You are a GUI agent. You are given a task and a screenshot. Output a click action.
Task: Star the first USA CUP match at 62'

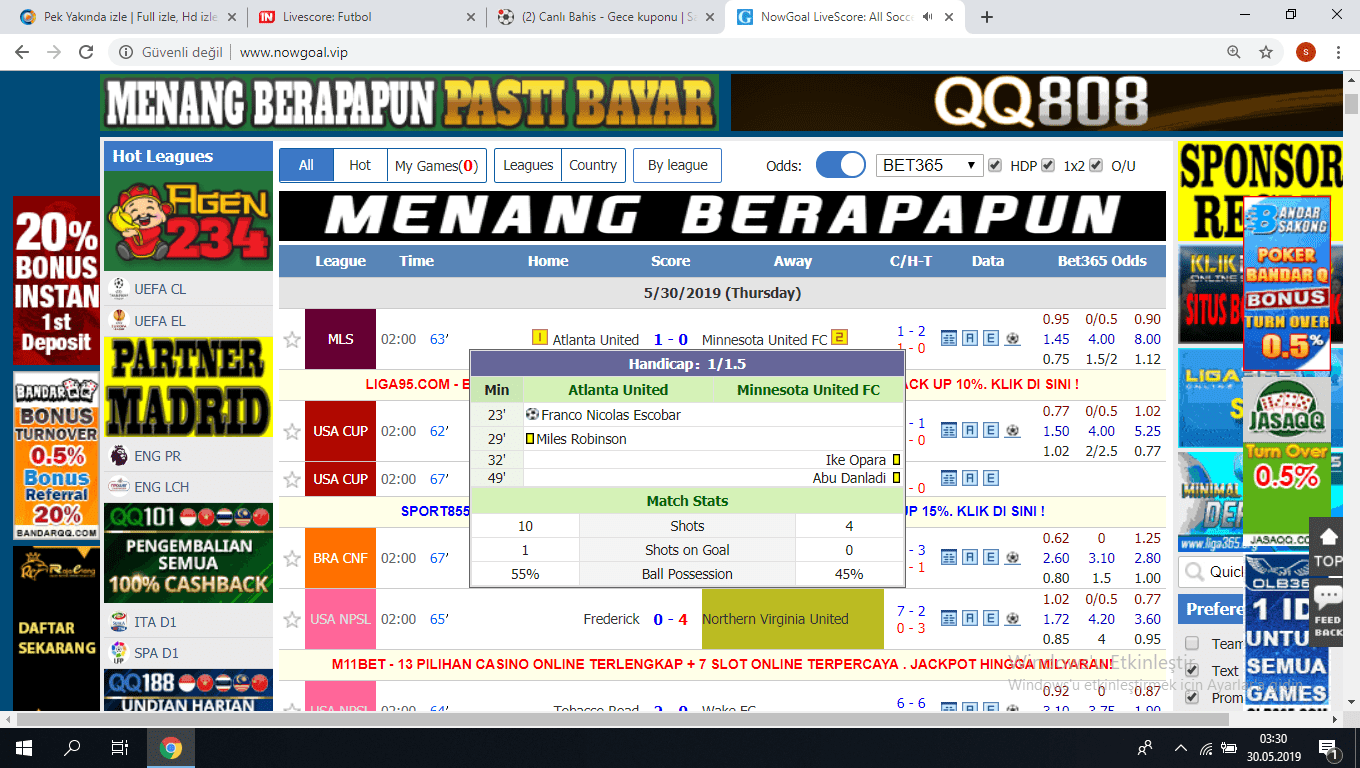click(x=291, y=431)
